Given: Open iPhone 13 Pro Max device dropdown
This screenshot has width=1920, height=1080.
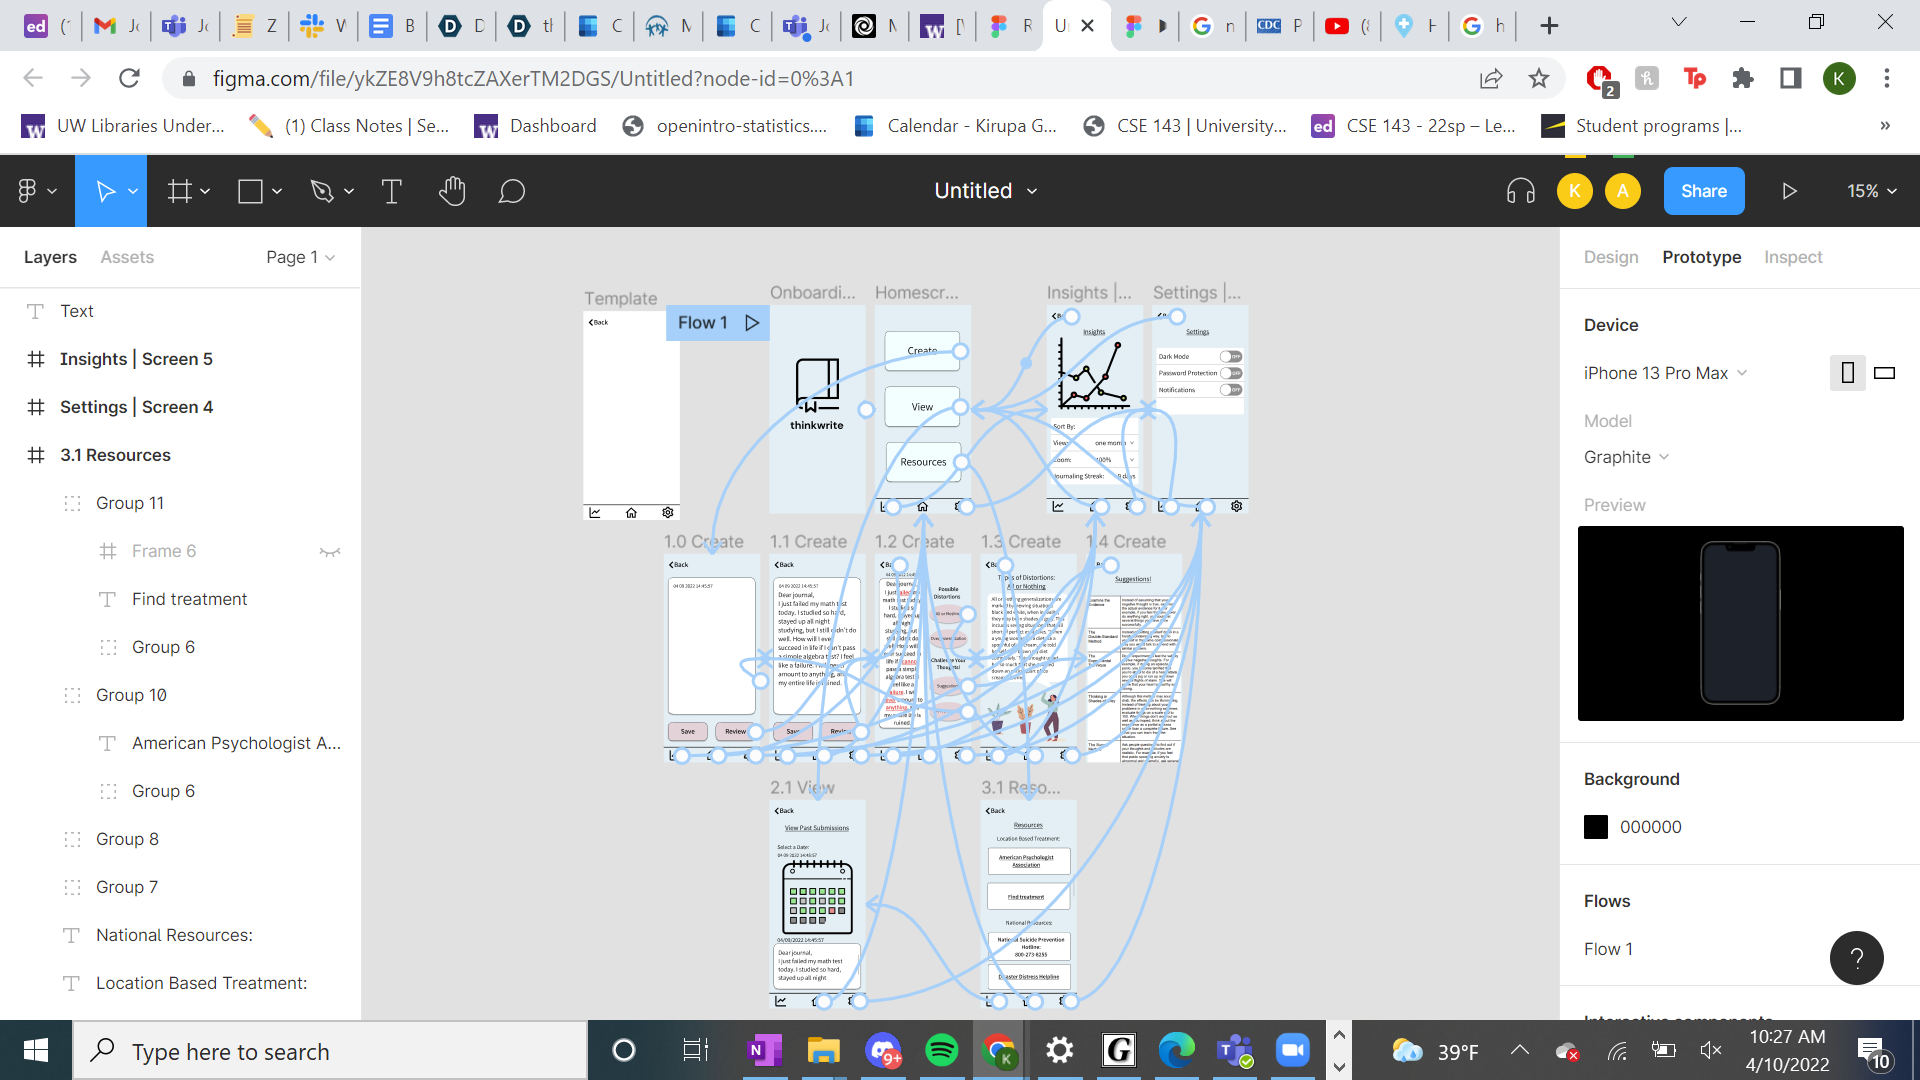Looking at the screenshot, I should (x=1665, y=373).
